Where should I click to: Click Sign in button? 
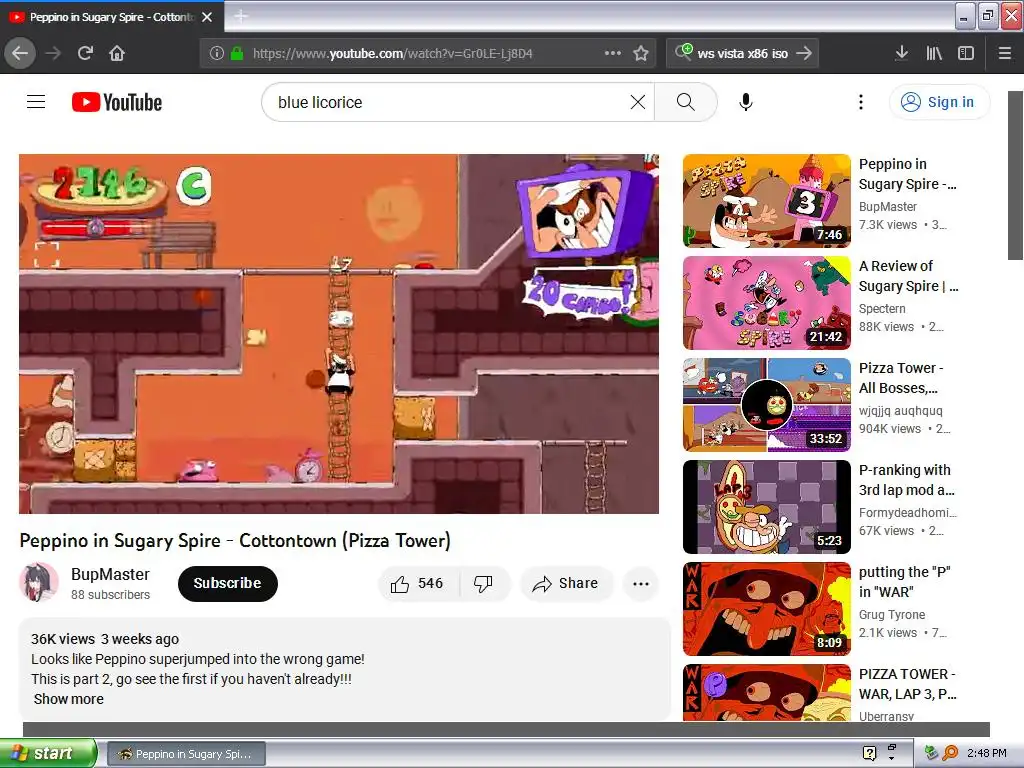tap(939, 102)
